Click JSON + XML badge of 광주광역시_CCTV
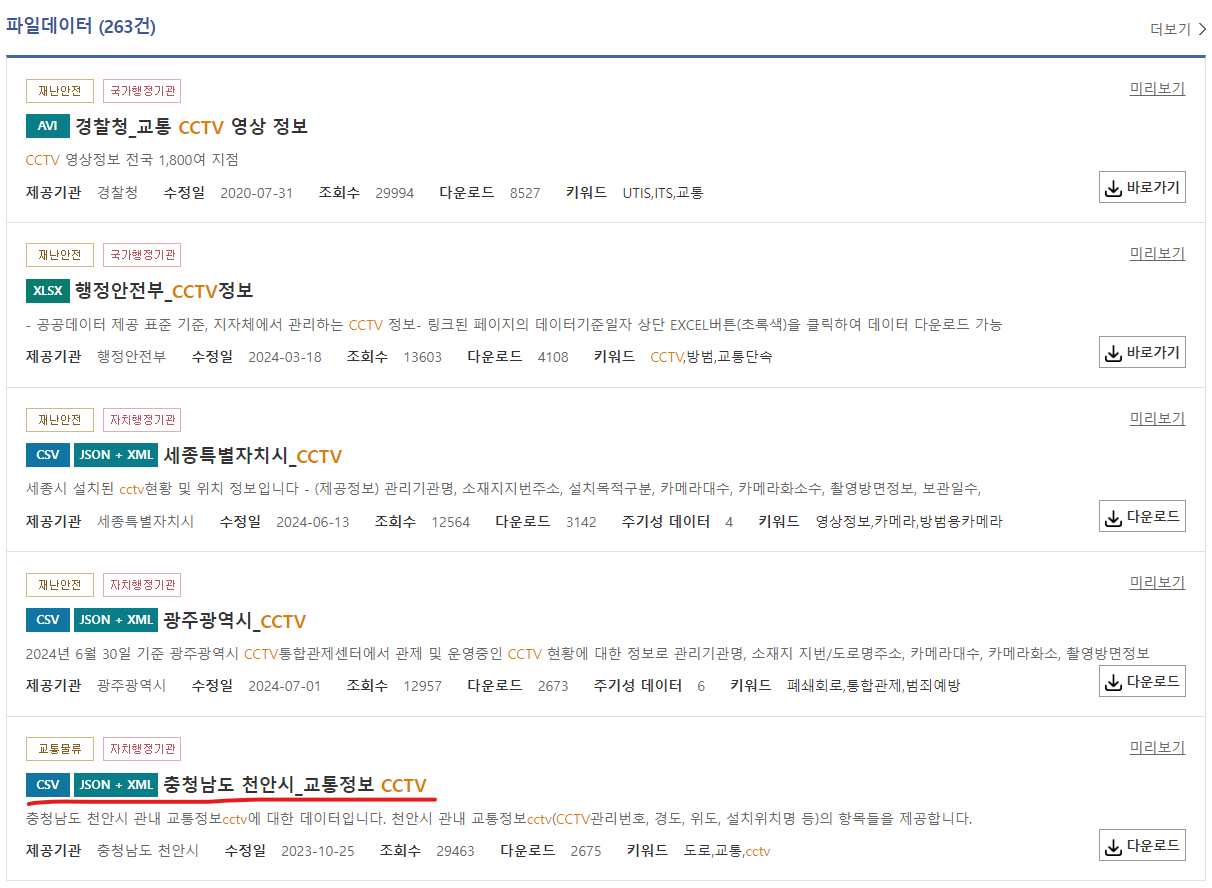This screenshot has height=888, width=1212. (116, 620)
